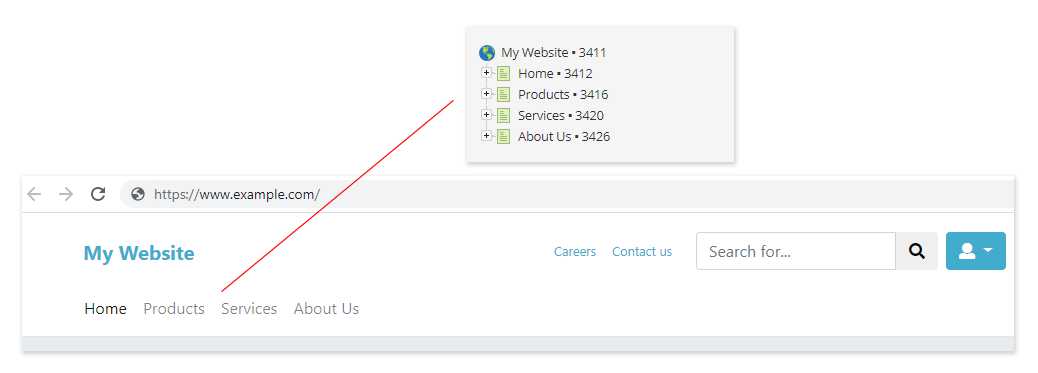
Task: Click inside the Search for... field
Action: [796, 251]
